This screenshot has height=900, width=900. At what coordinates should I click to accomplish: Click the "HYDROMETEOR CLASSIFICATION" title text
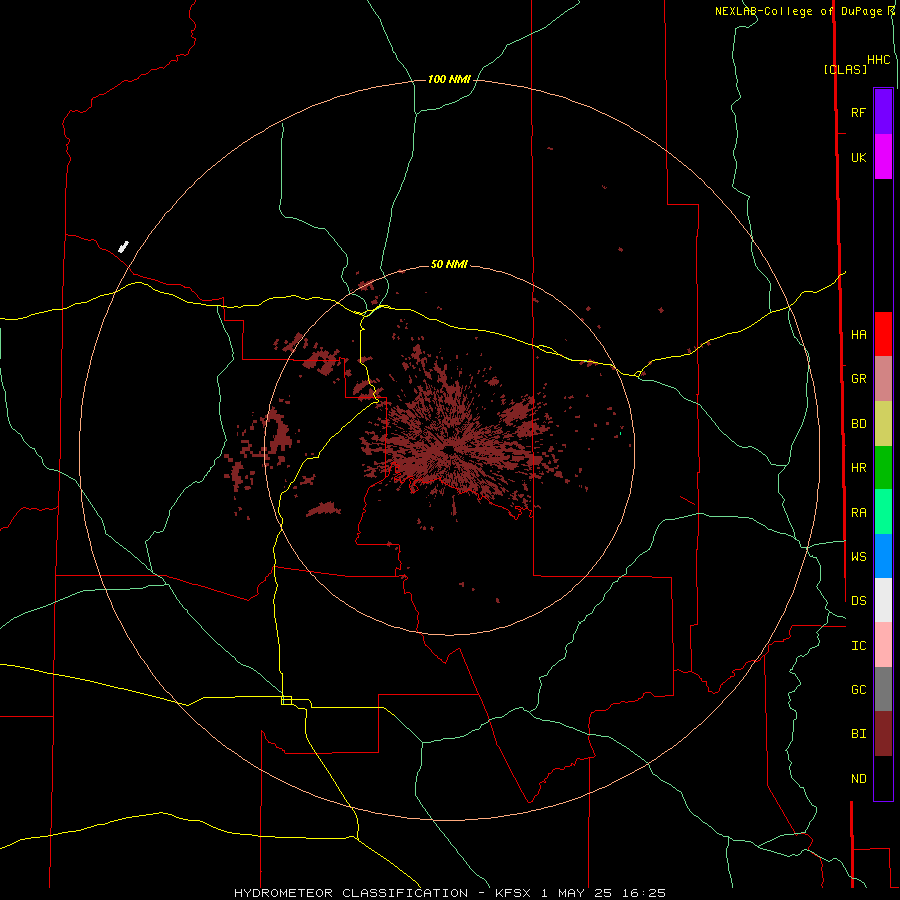pyautogui.click(x=351, y=893)
